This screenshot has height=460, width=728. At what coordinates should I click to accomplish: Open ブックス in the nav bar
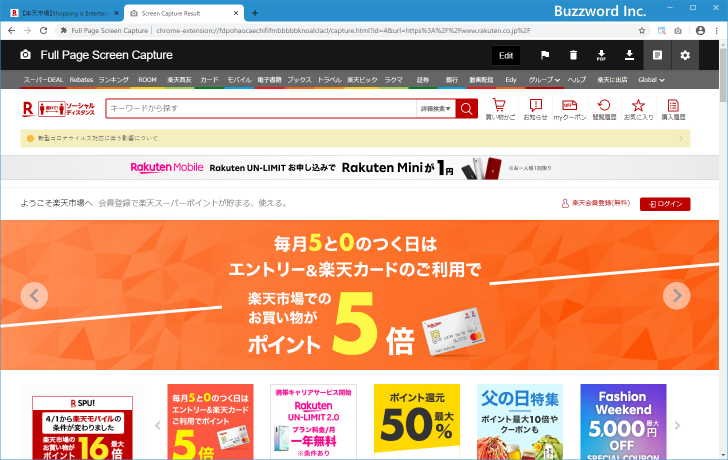coord(299,80)
